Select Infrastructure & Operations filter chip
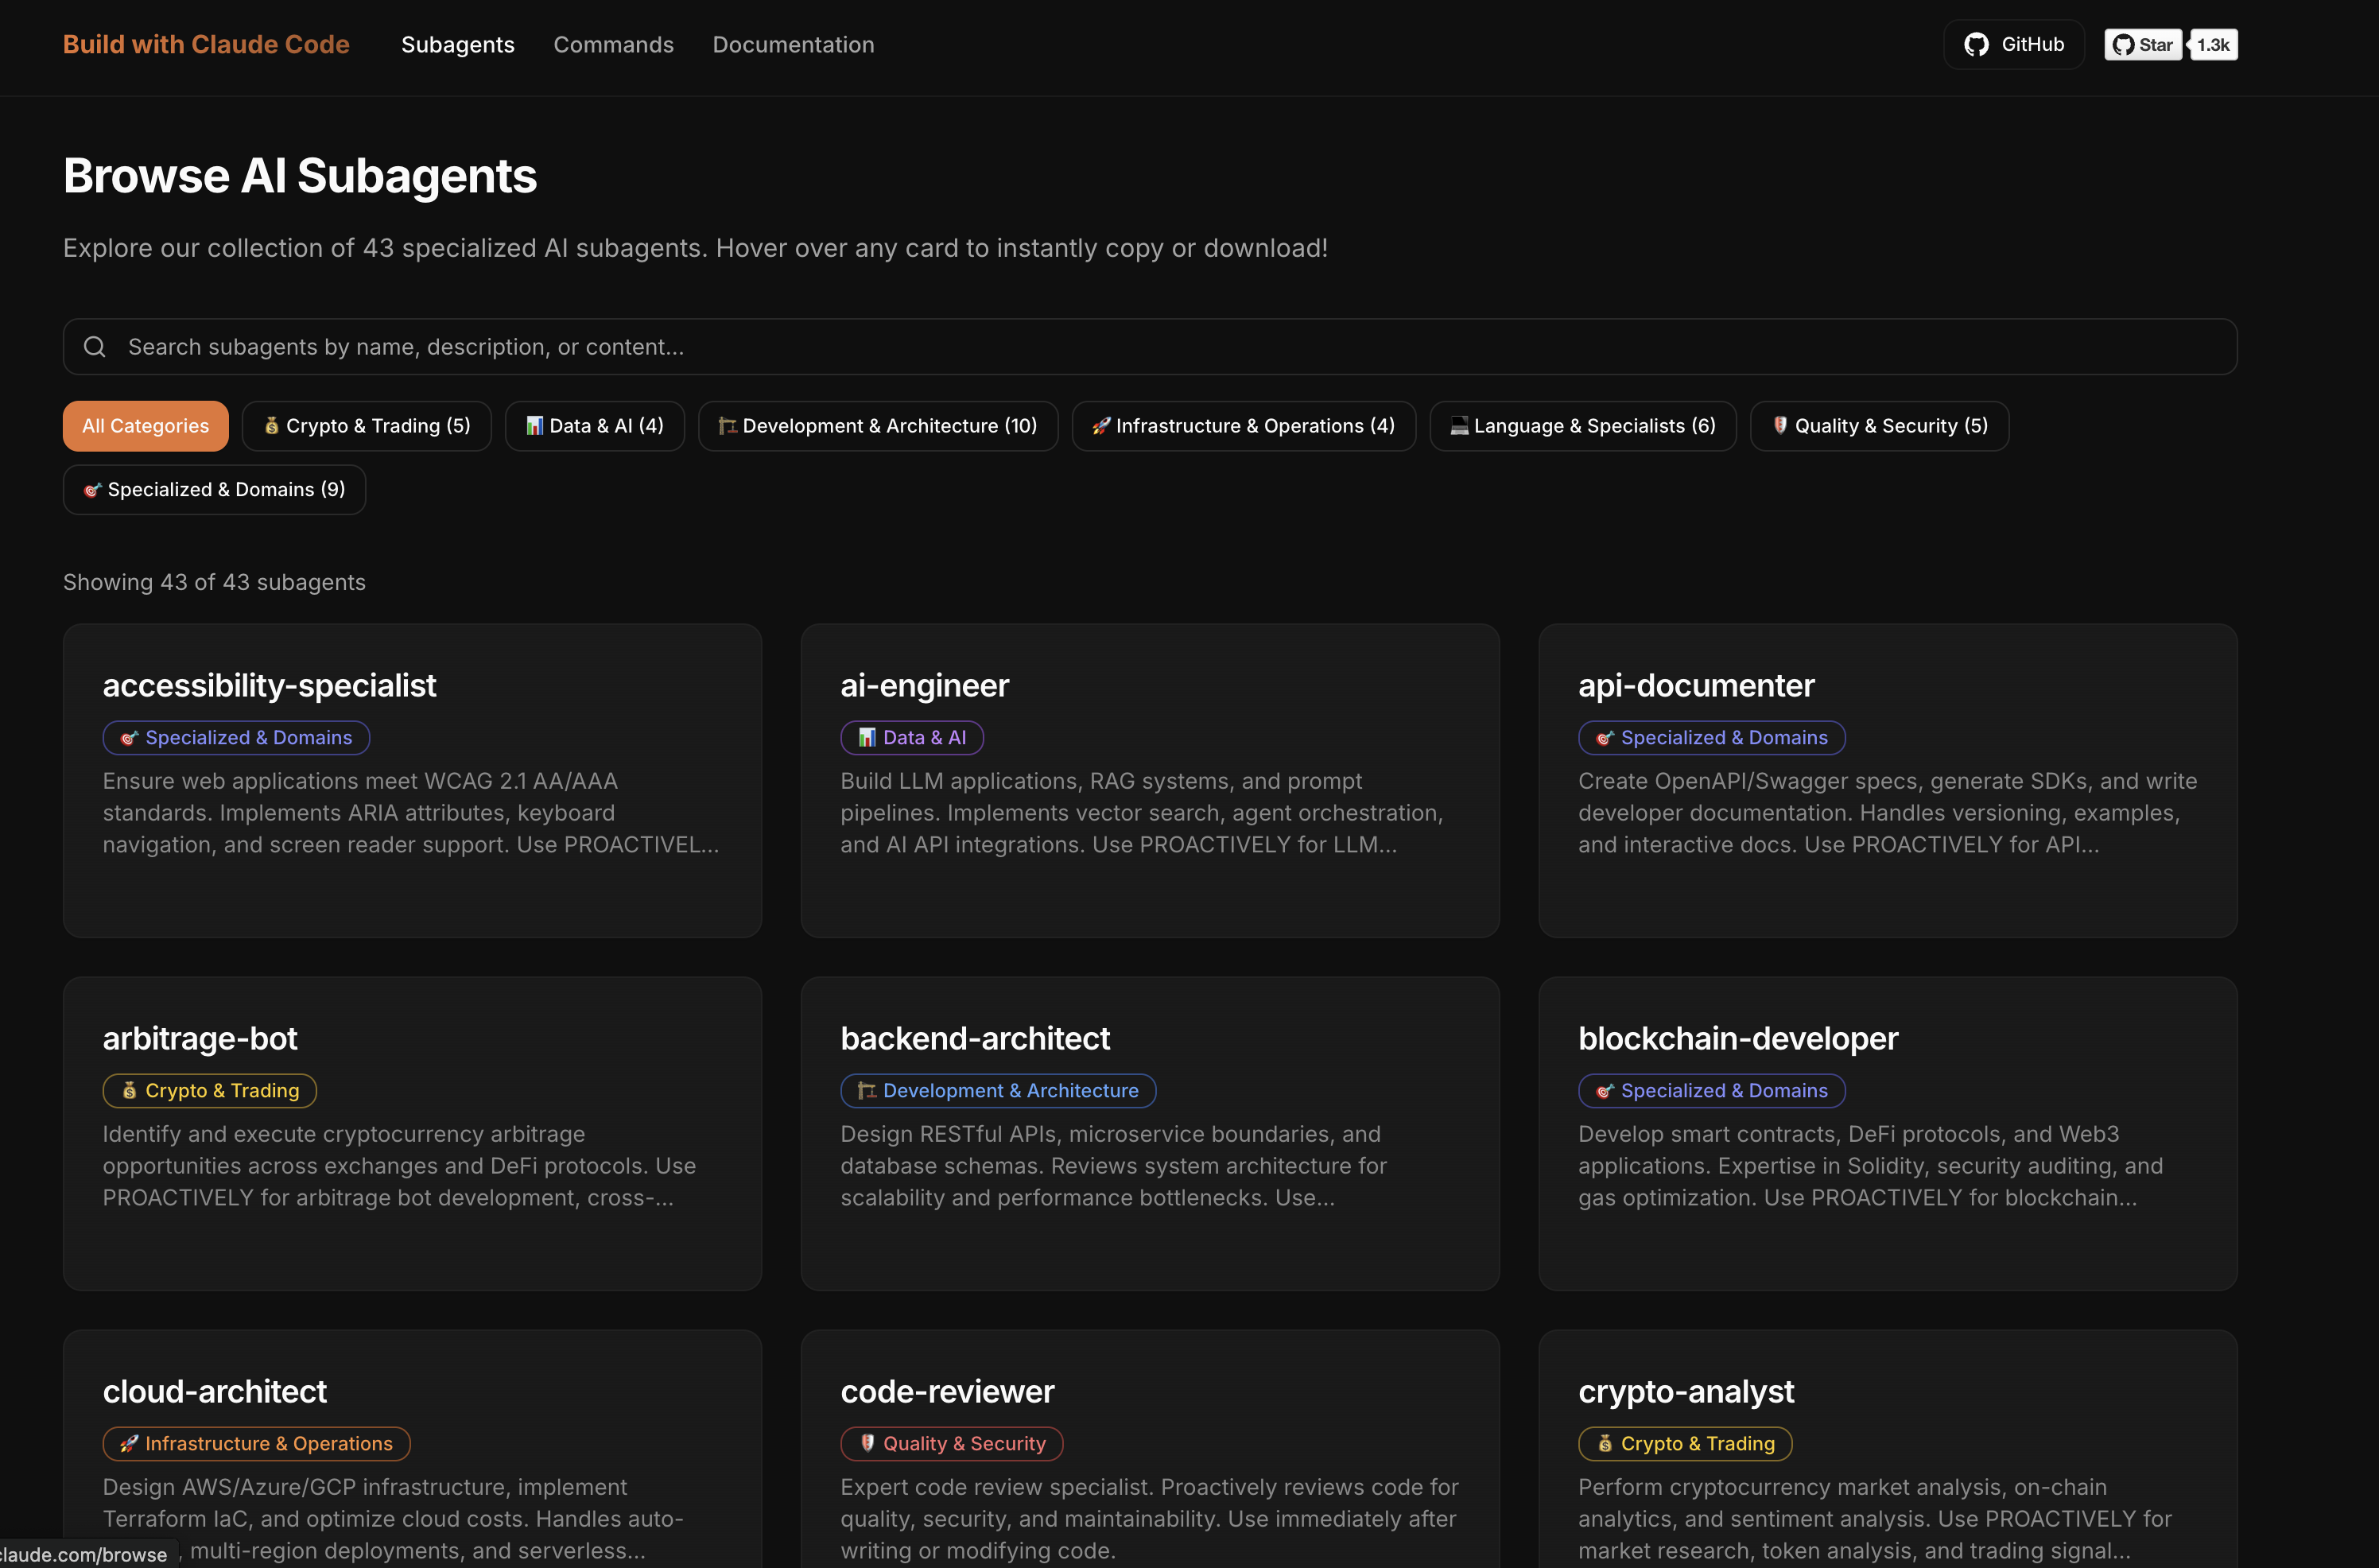Screen dimensions: 2379x1568 click(1243, 426)
